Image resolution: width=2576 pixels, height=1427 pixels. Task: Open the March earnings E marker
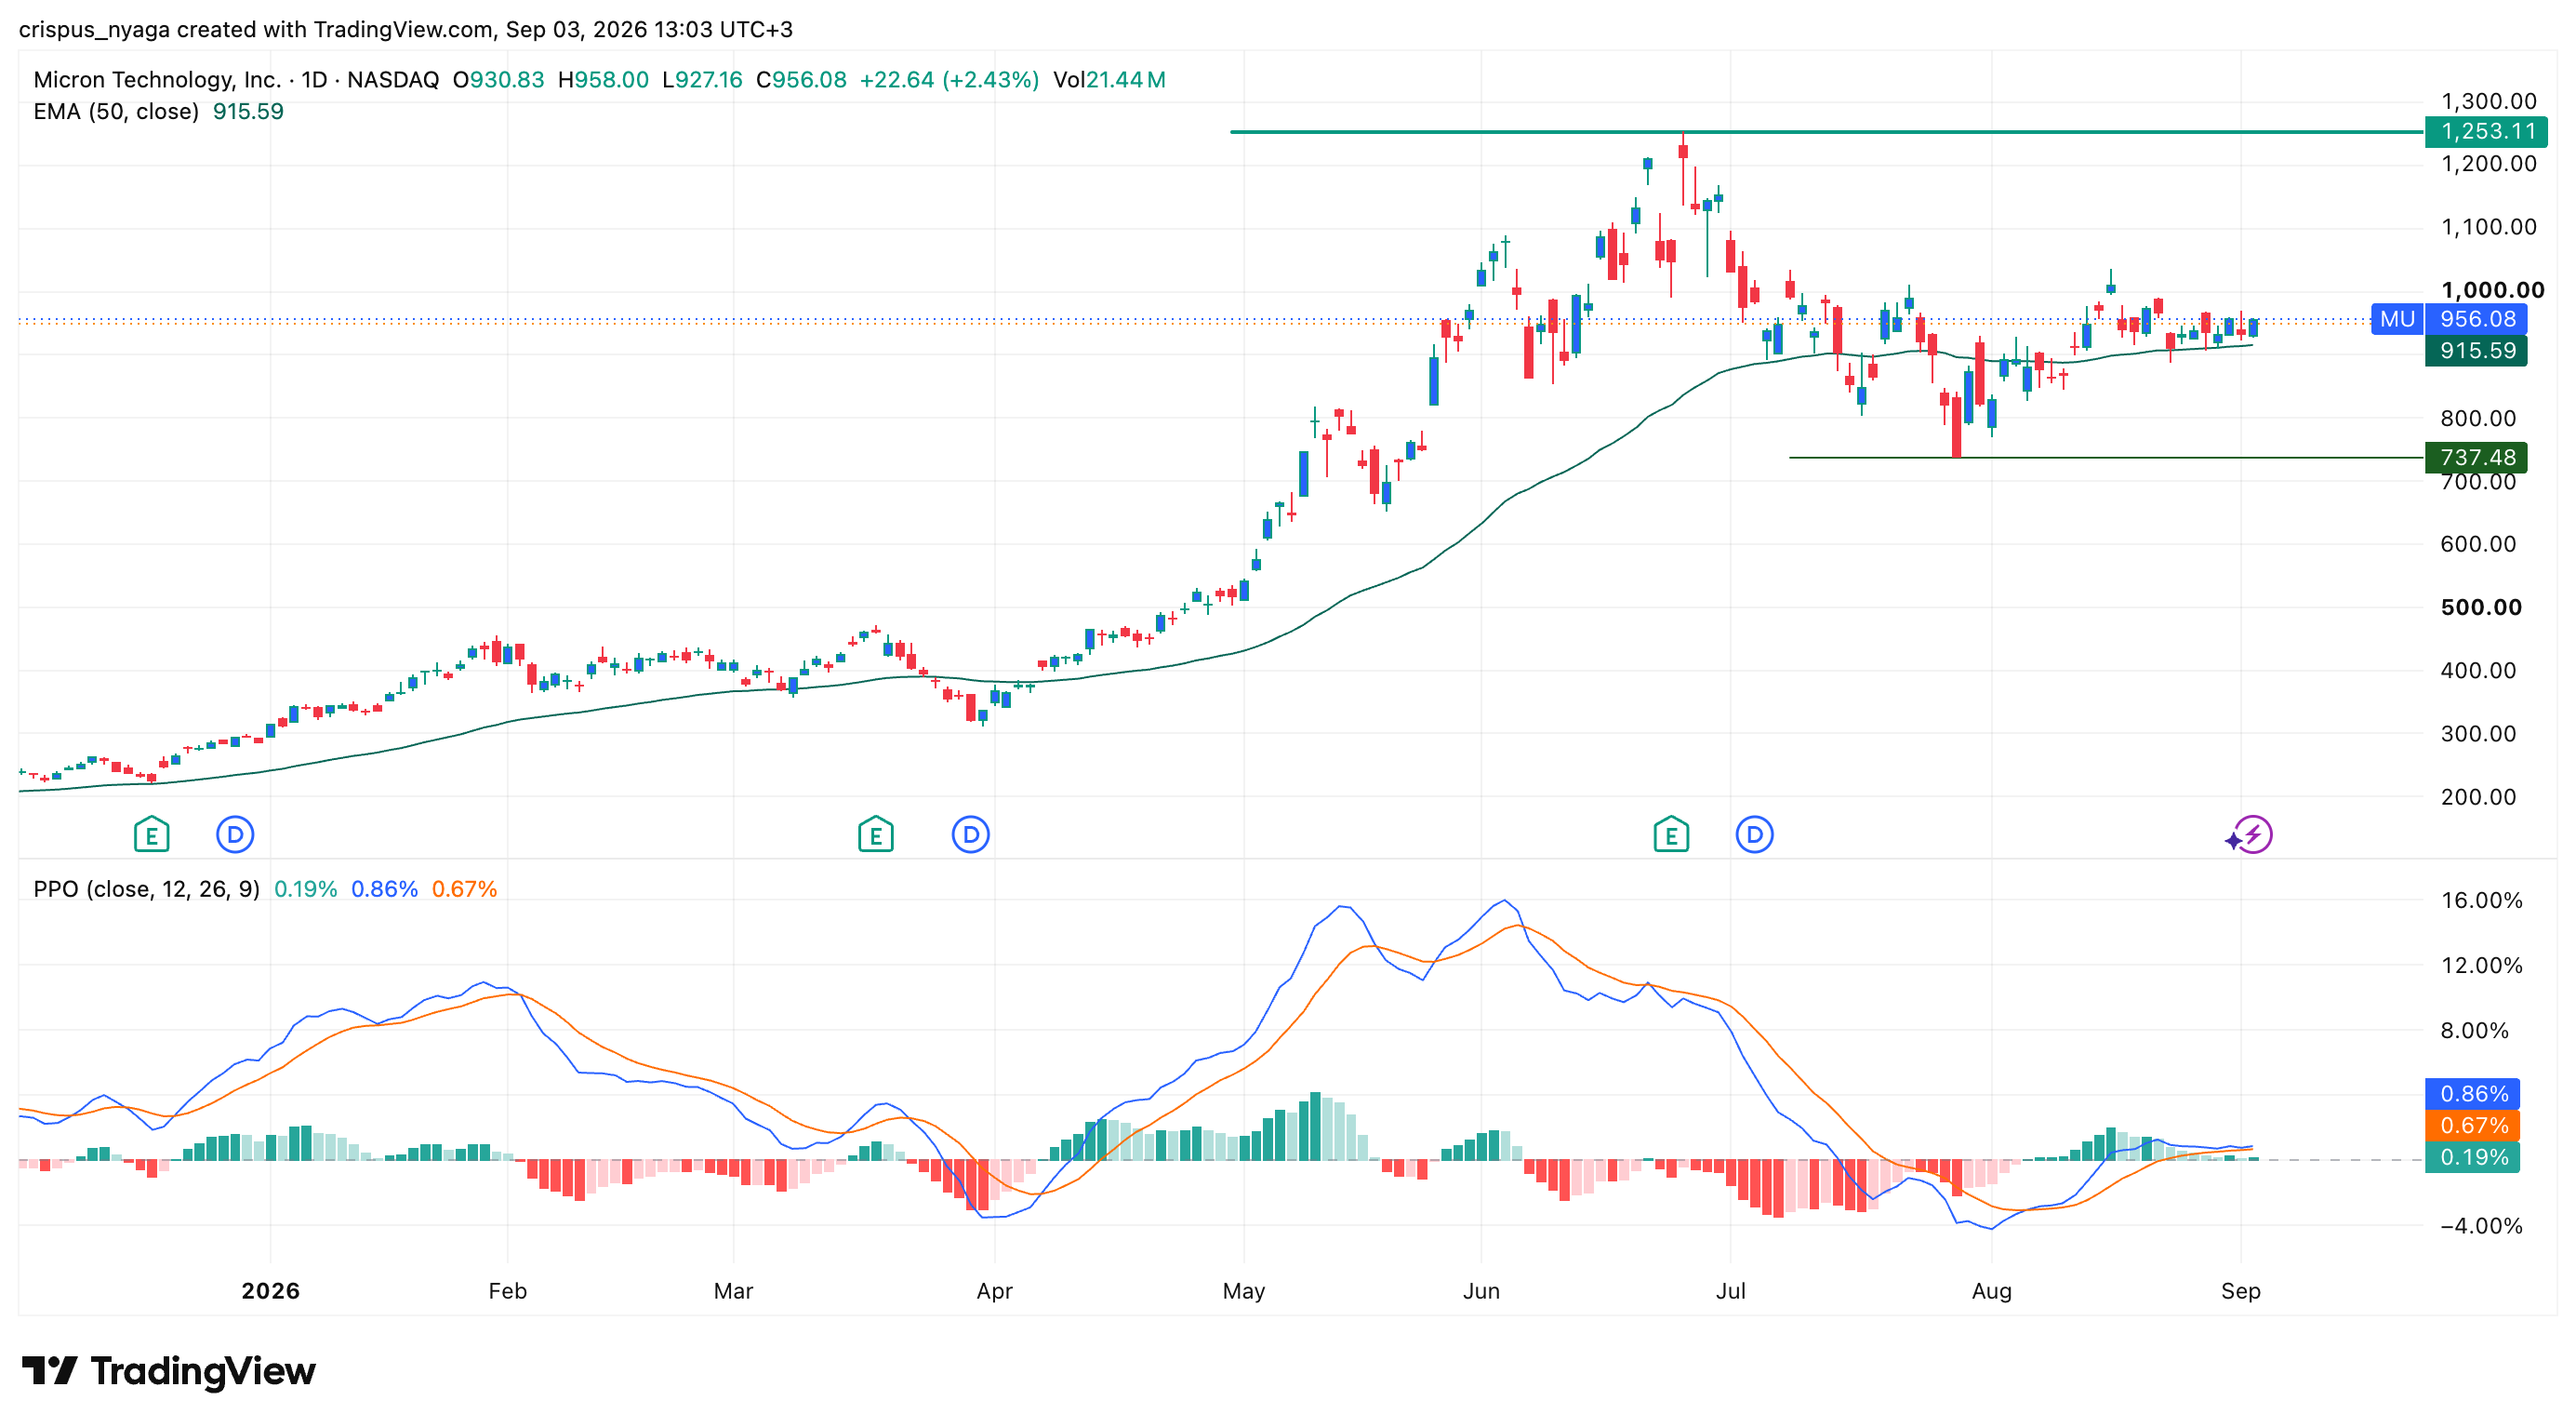point(875,834)
